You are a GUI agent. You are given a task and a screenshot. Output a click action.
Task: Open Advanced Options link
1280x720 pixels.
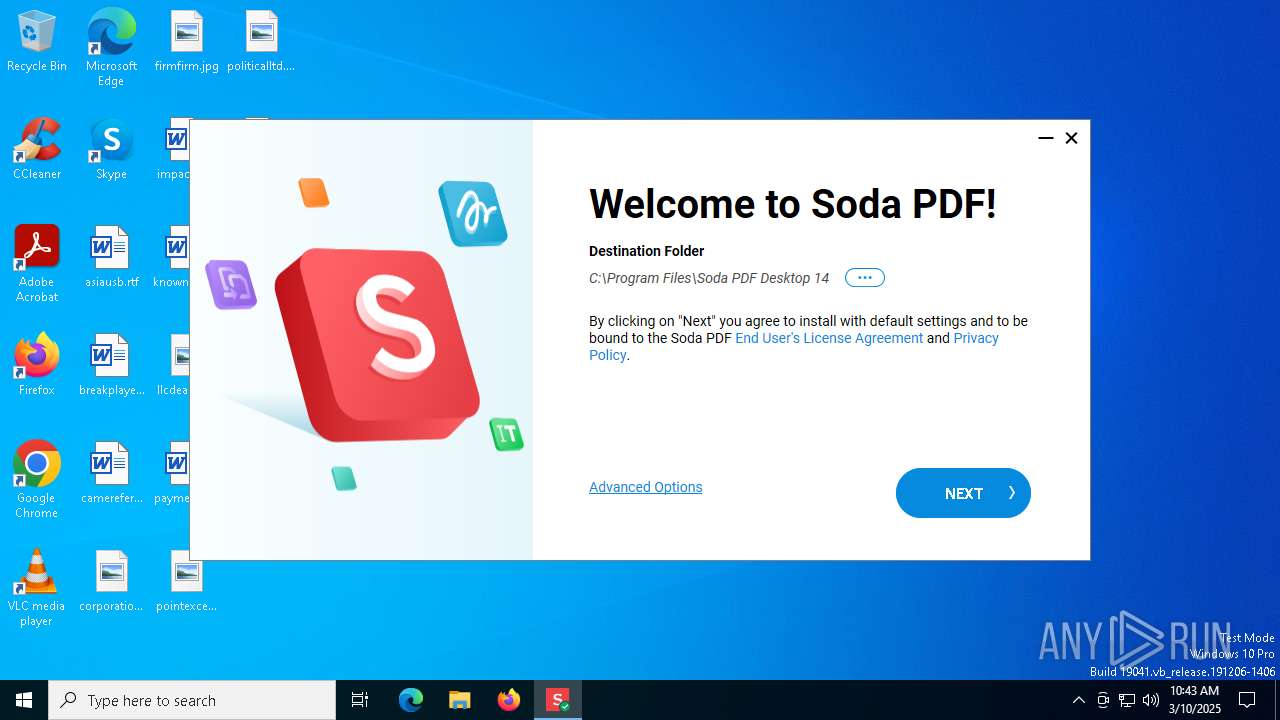click(x=645, y=487)
